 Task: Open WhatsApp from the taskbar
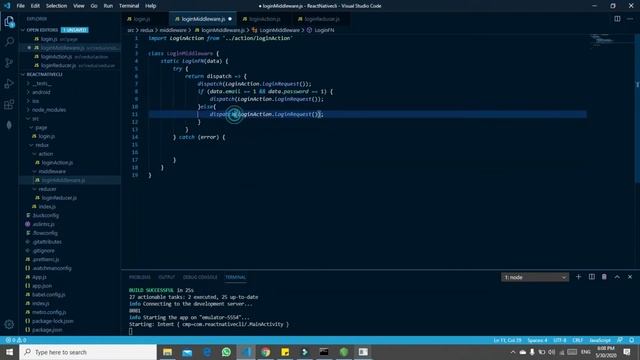tap(226, 352)
